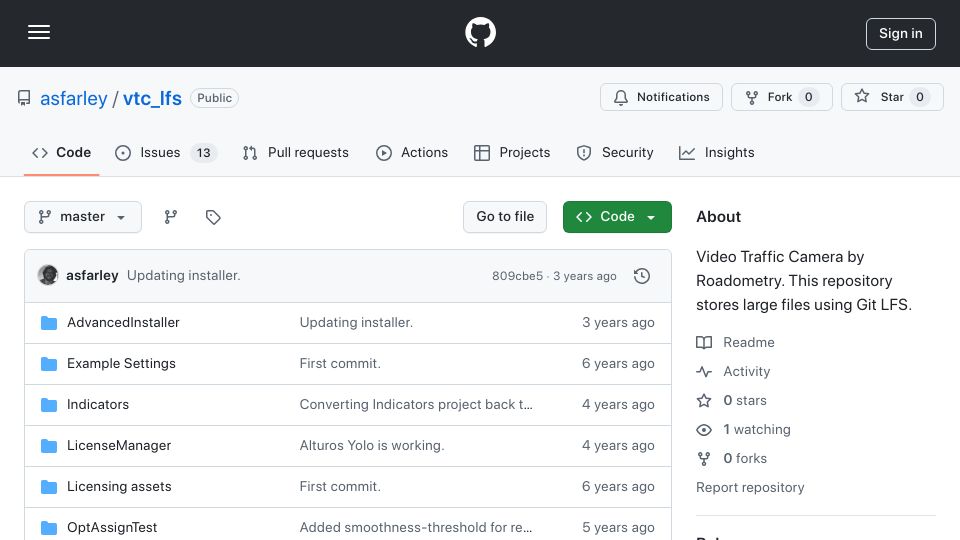
Task: Open the asfarley user profile link
Action: [73, 98]
